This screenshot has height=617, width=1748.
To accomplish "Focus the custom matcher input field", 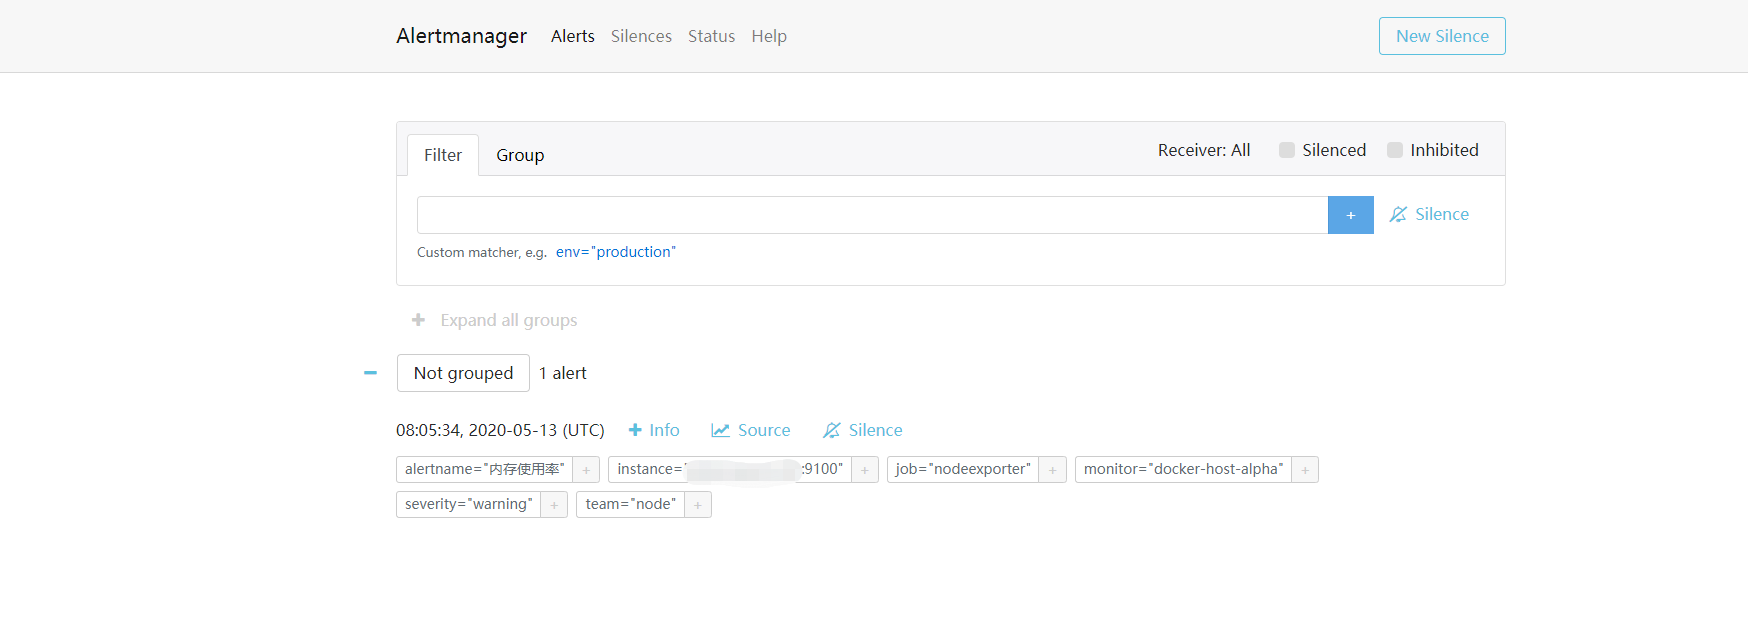I will point(872,215).
